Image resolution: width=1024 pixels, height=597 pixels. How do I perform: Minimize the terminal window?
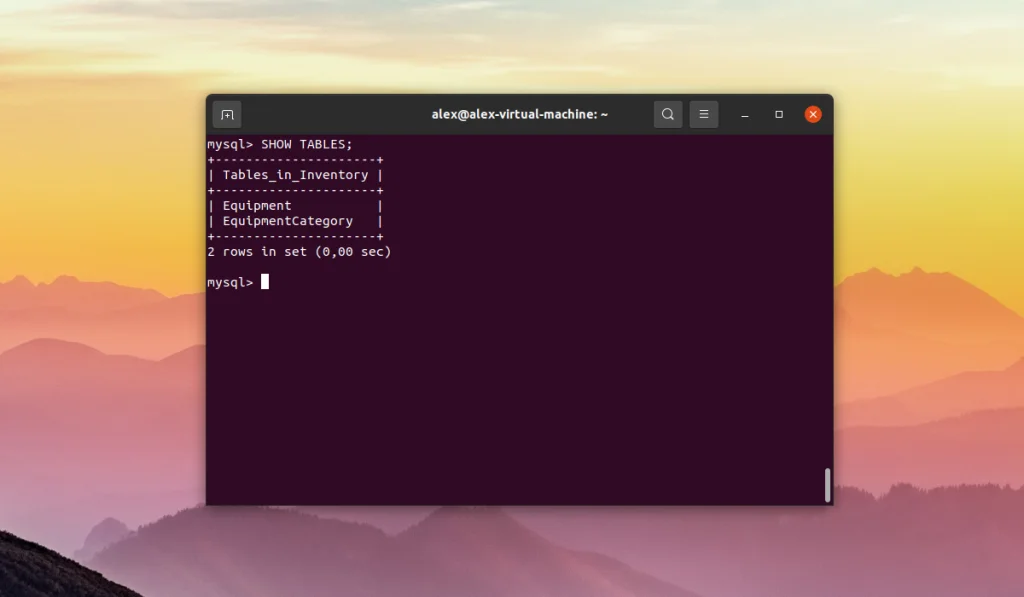pos(744,114)
